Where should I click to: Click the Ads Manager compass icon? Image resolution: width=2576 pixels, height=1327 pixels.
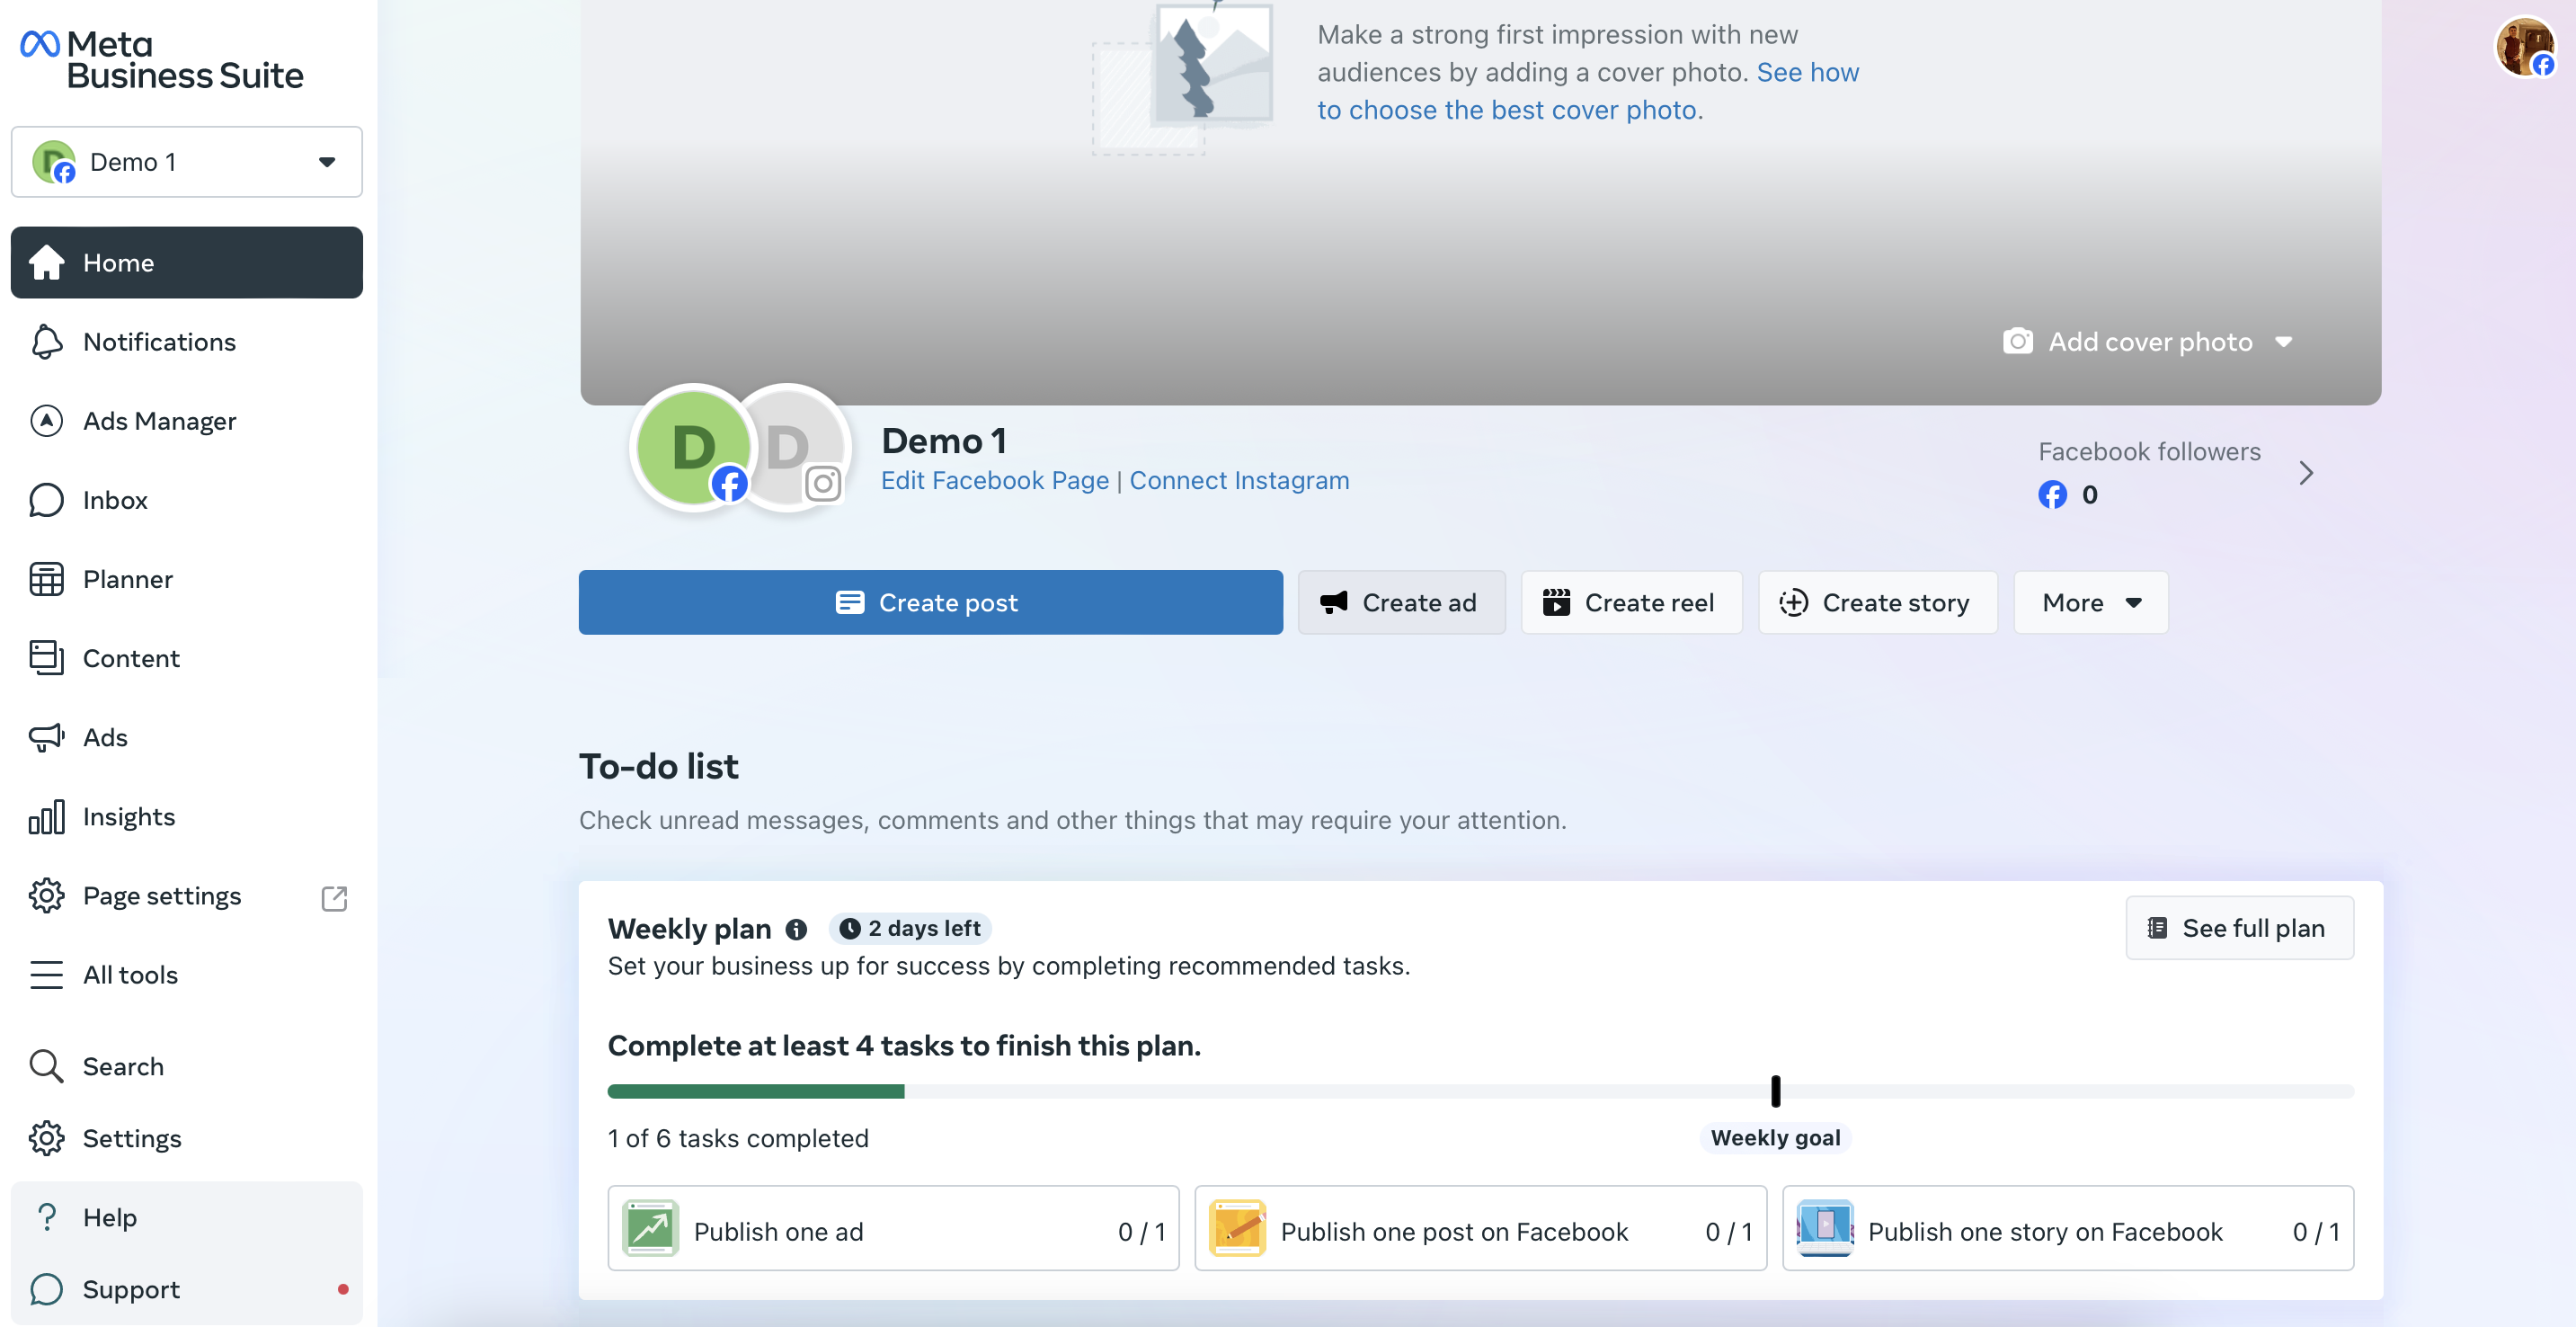coord(46,421)
